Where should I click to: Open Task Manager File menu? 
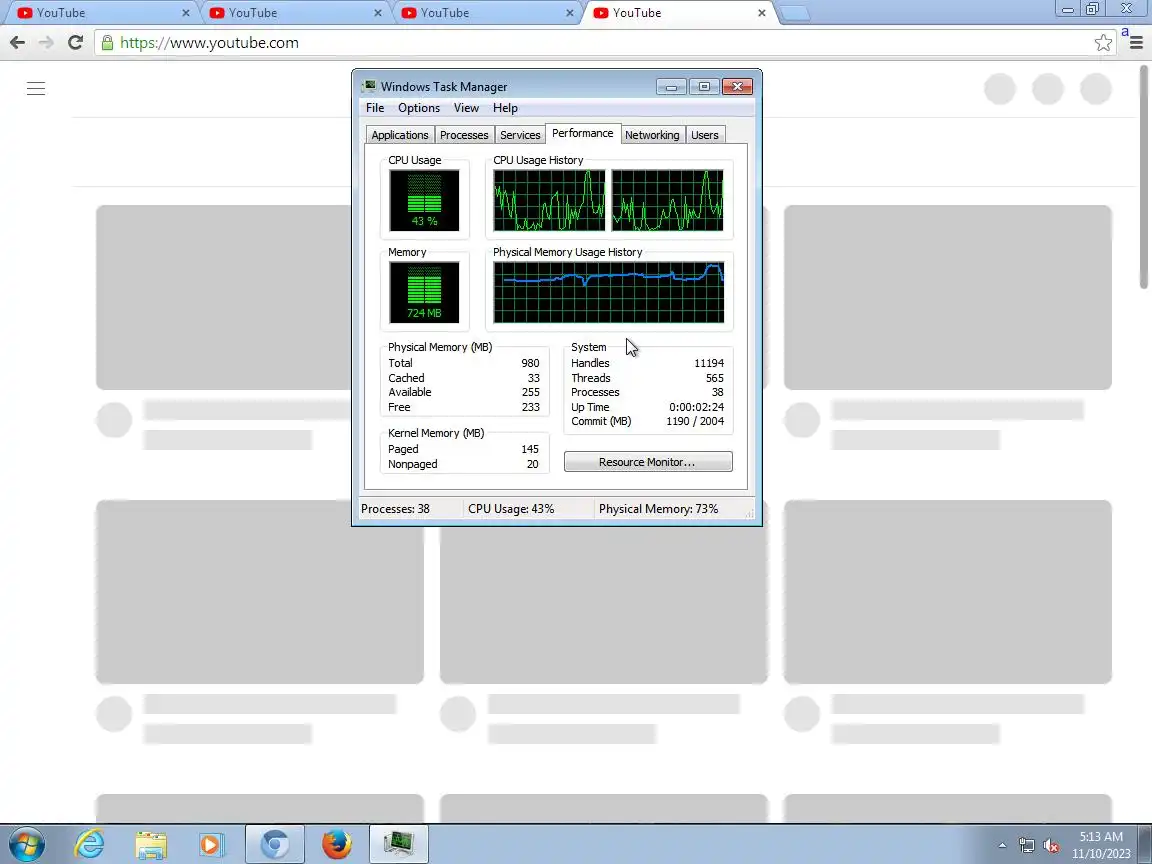[375, 108]
